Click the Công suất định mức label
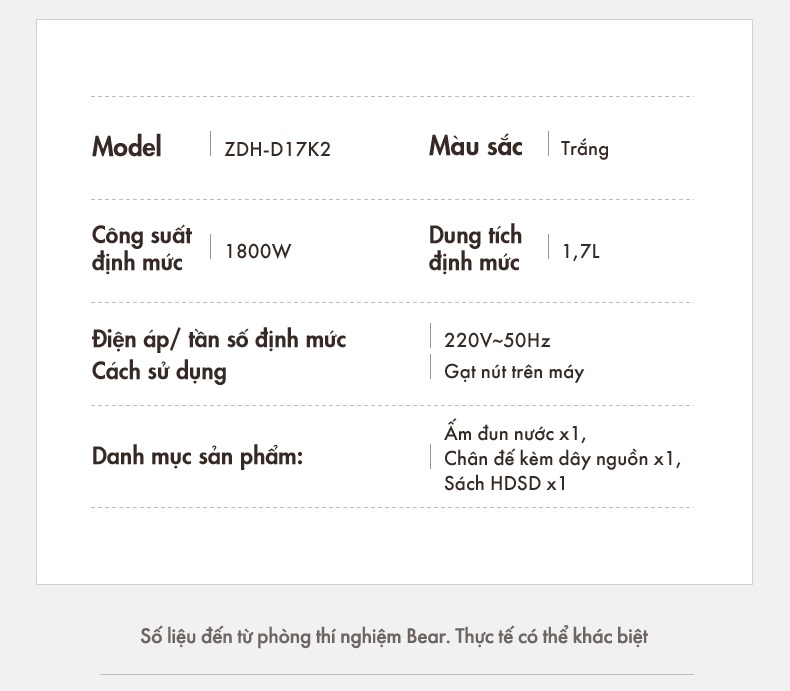 click(x=142, y=248)
